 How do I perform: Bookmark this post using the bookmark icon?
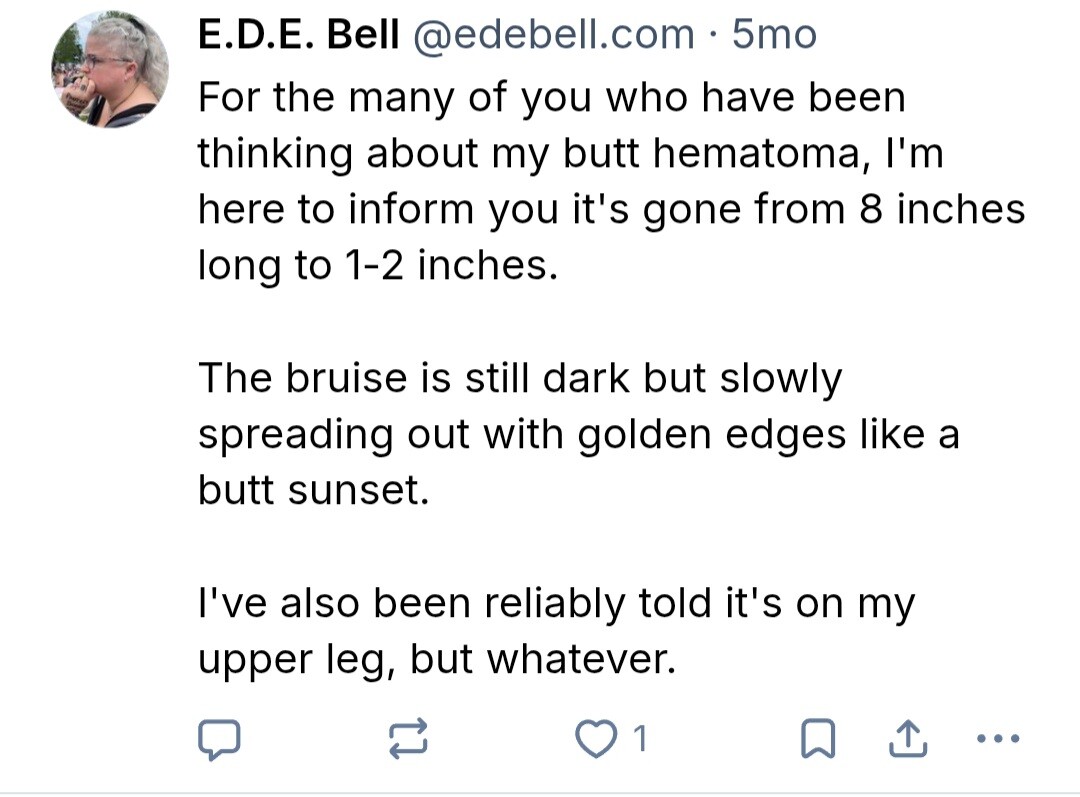[816, 739]
